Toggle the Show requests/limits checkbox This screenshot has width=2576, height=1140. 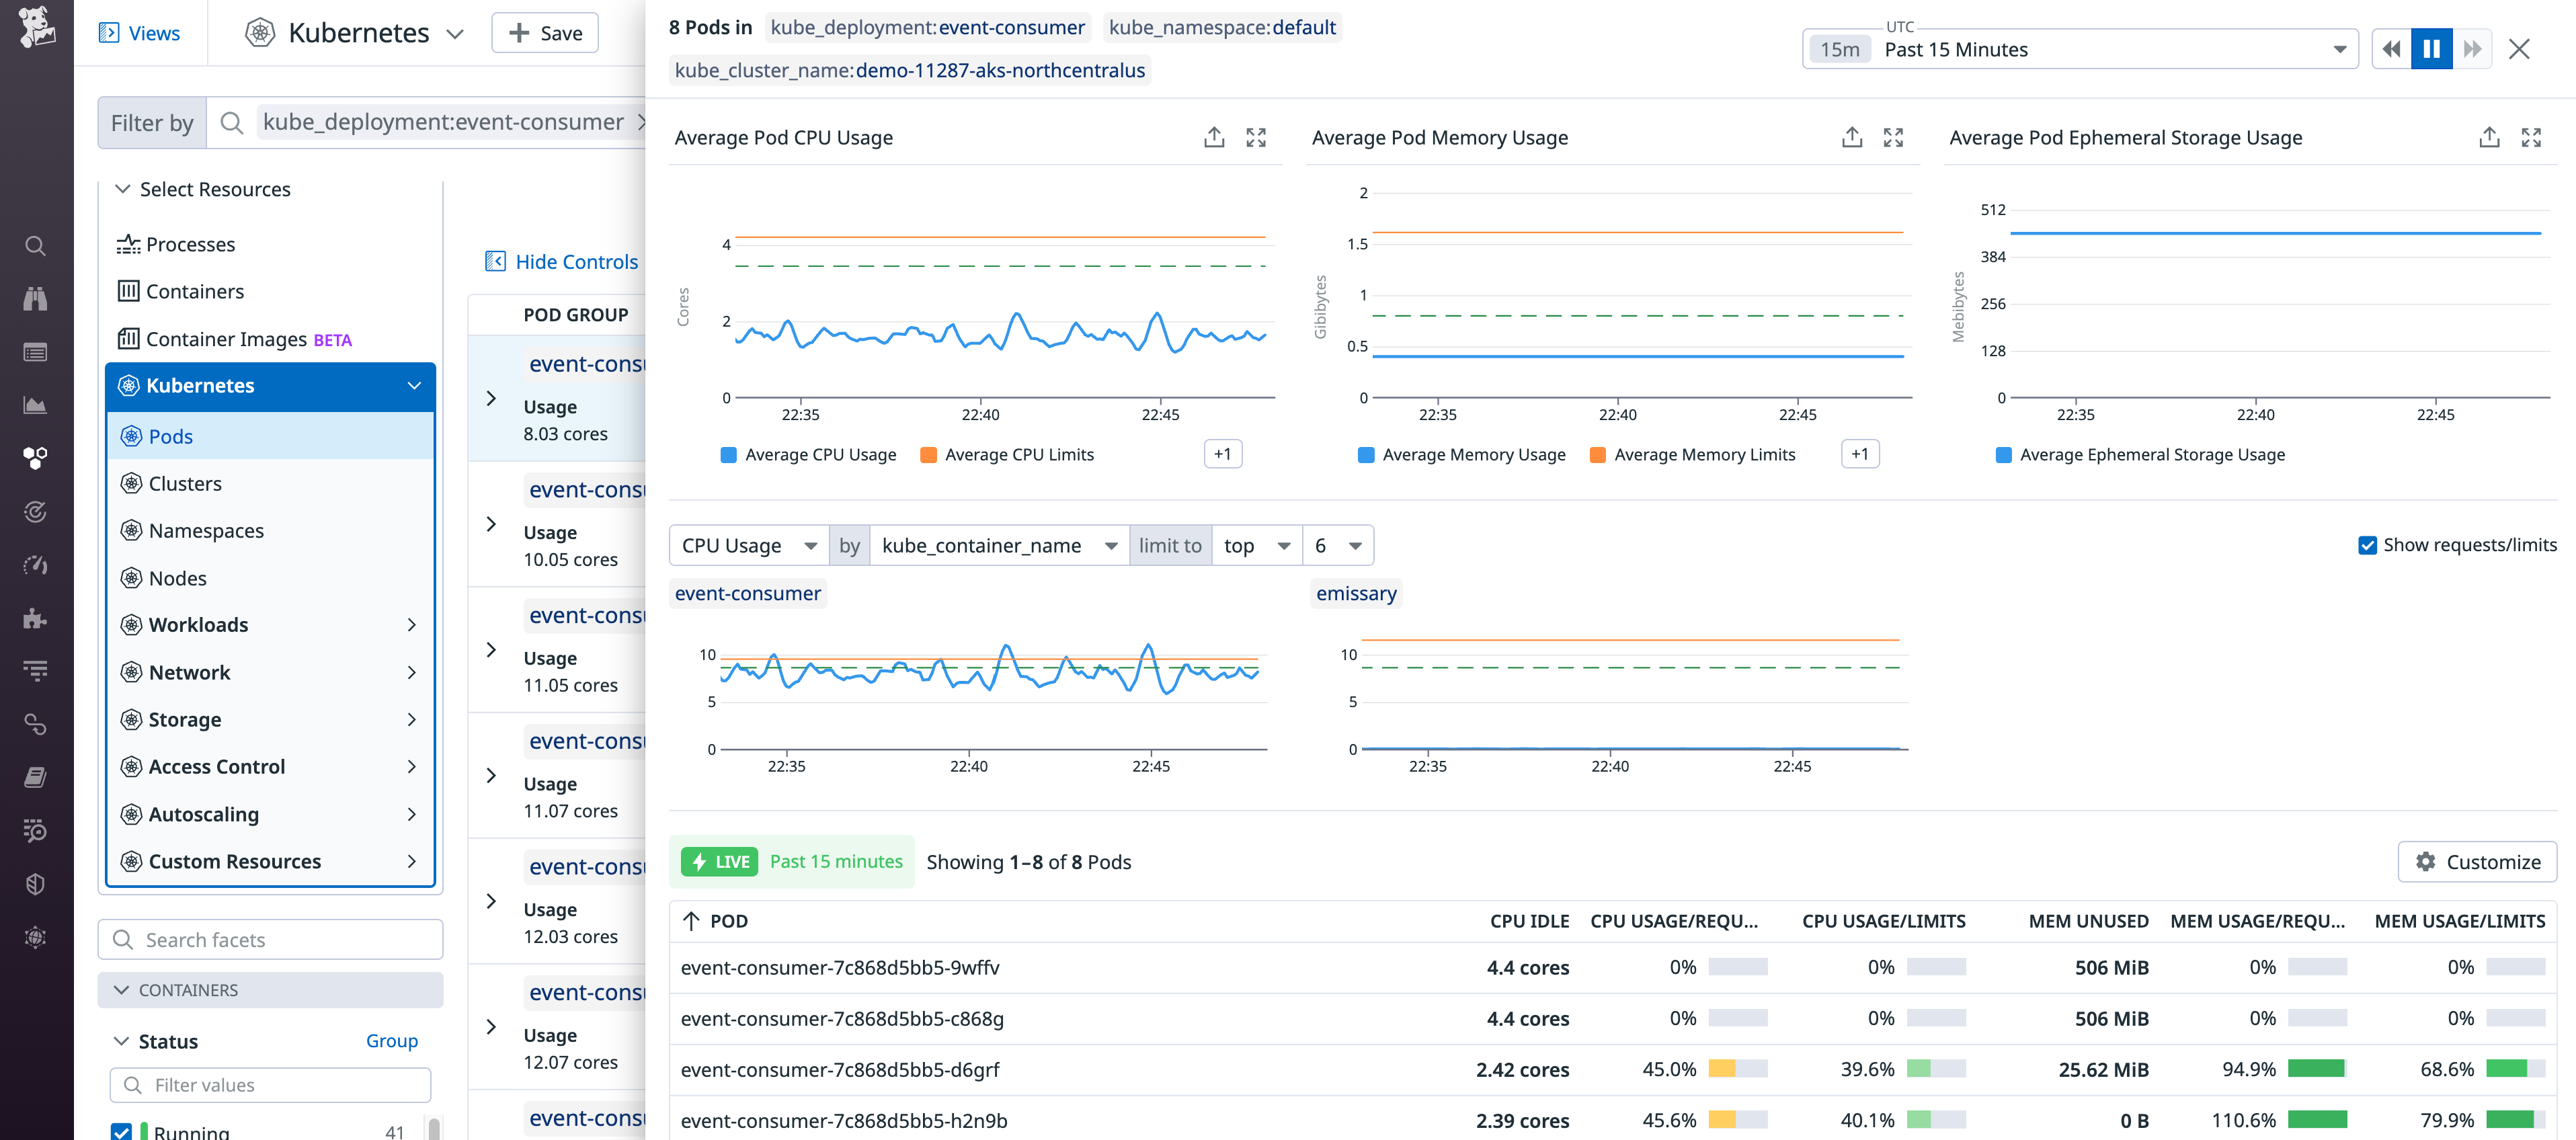[2367, 545]
